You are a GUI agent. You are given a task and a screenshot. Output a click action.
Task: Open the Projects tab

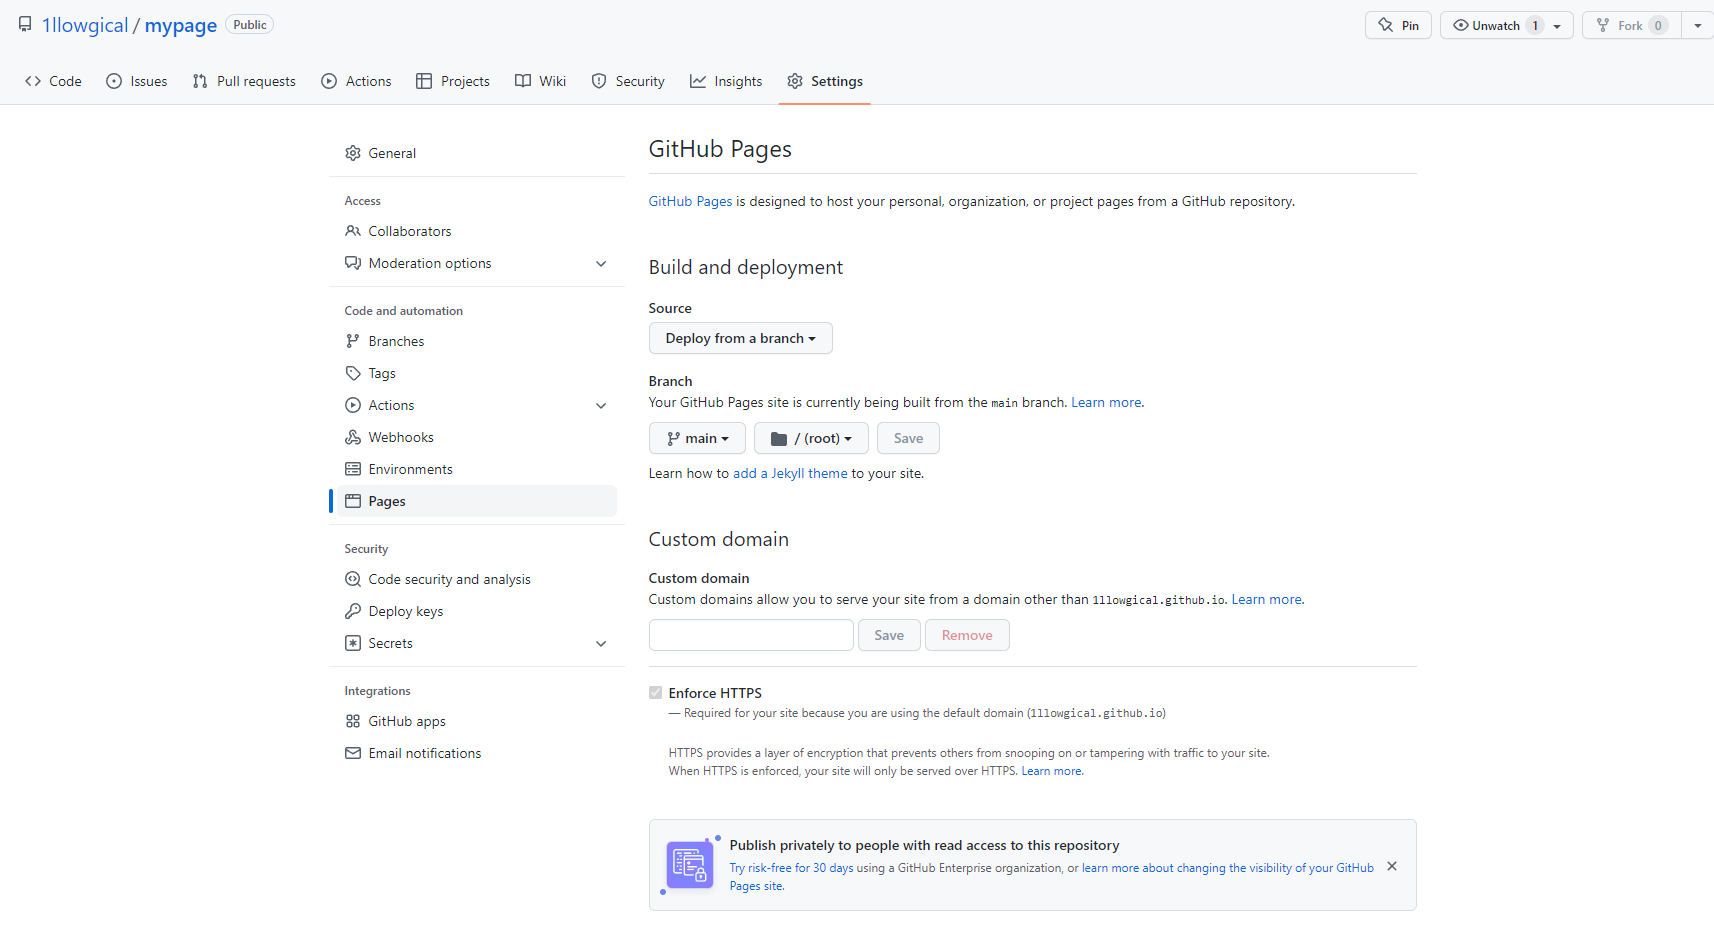pos(453,81)
